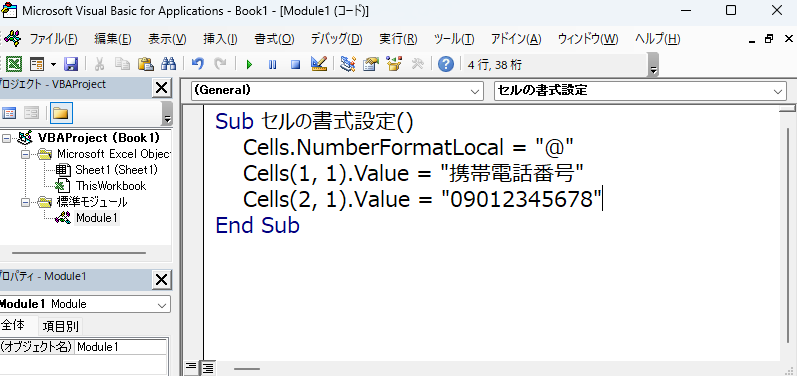797x376 pixels.
Task: Click the View Code icon in Project pane
Action: point(9,113)
